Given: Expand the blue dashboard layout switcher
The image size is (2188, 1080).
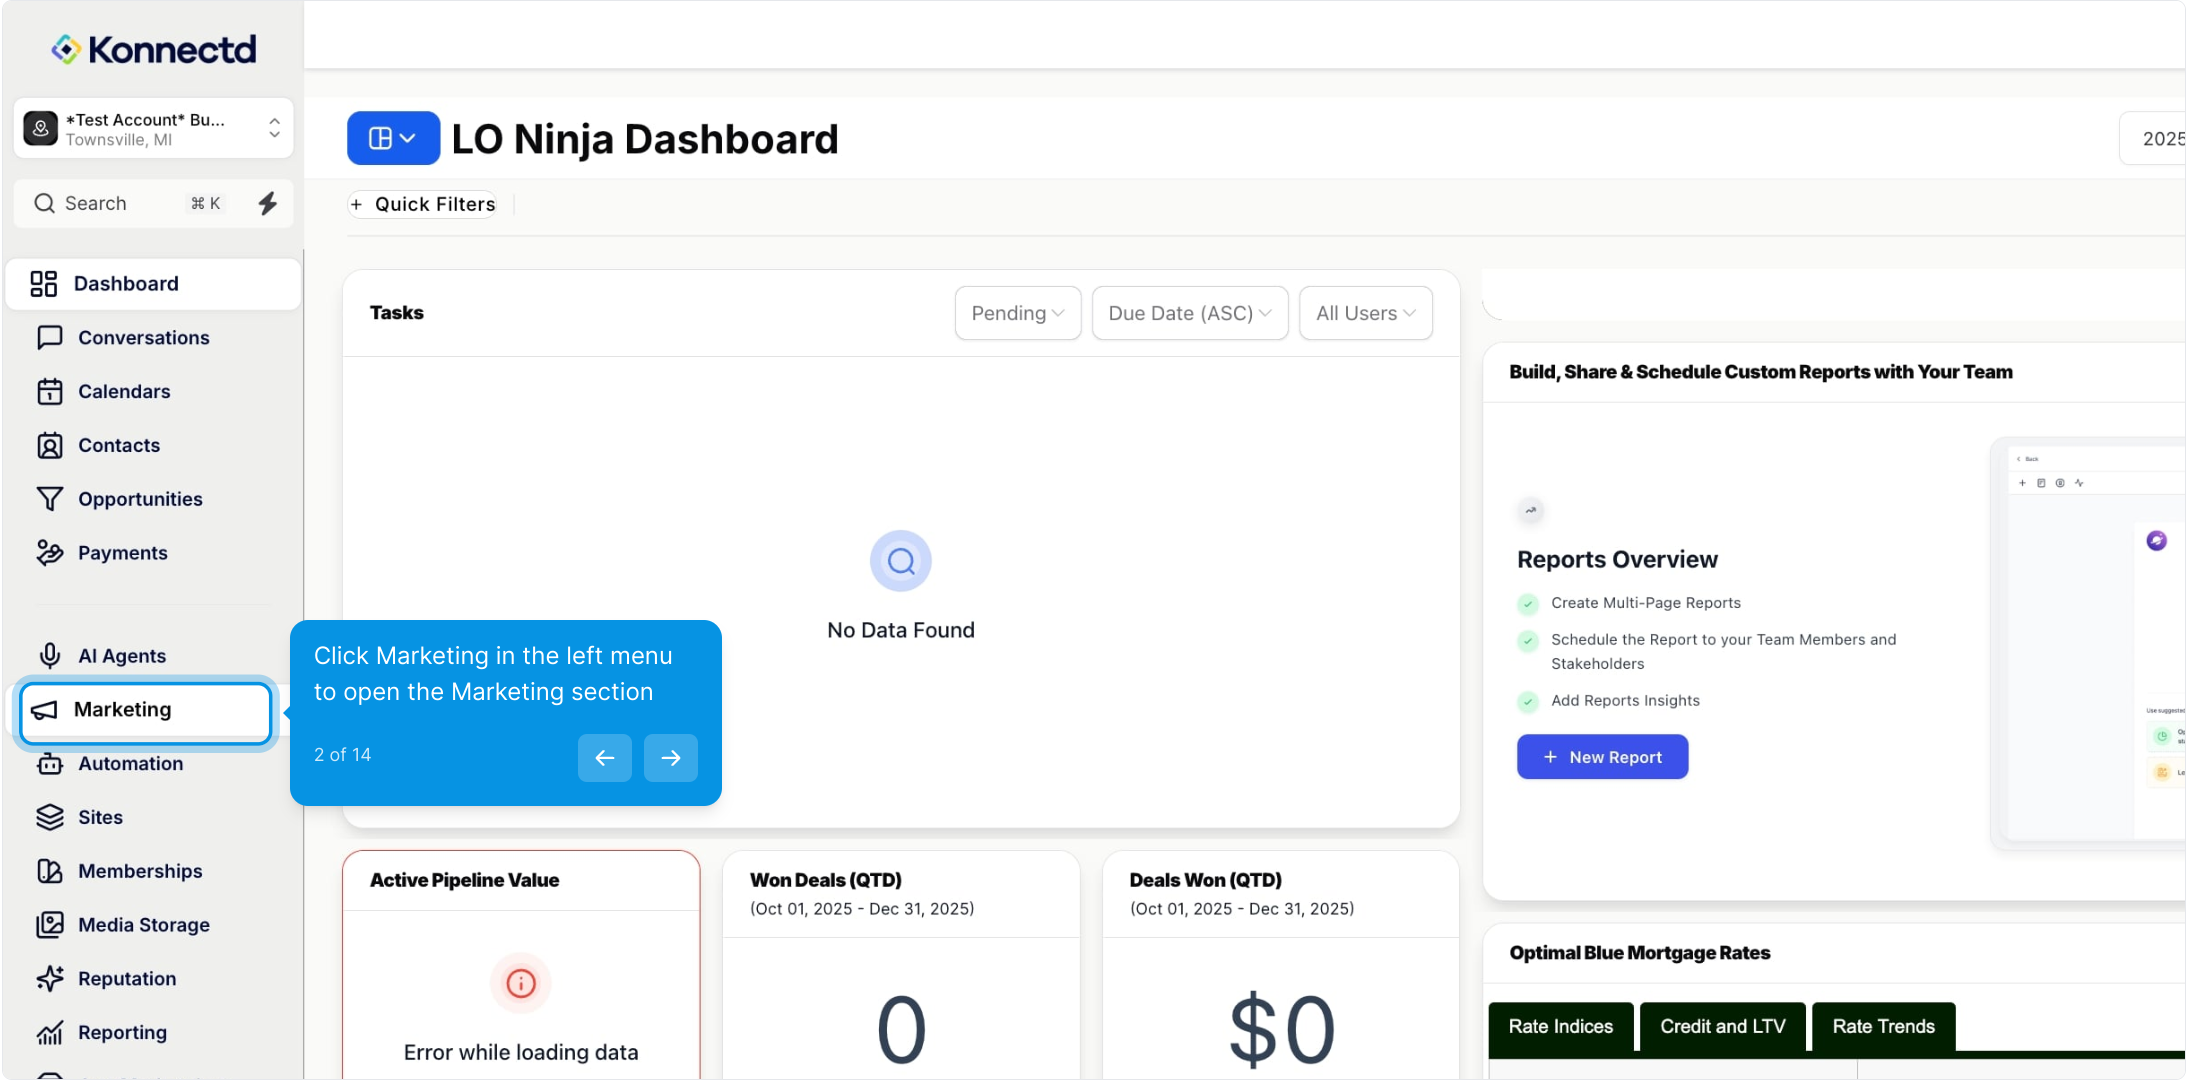Looking at the screenshot, I should point(393,139).
